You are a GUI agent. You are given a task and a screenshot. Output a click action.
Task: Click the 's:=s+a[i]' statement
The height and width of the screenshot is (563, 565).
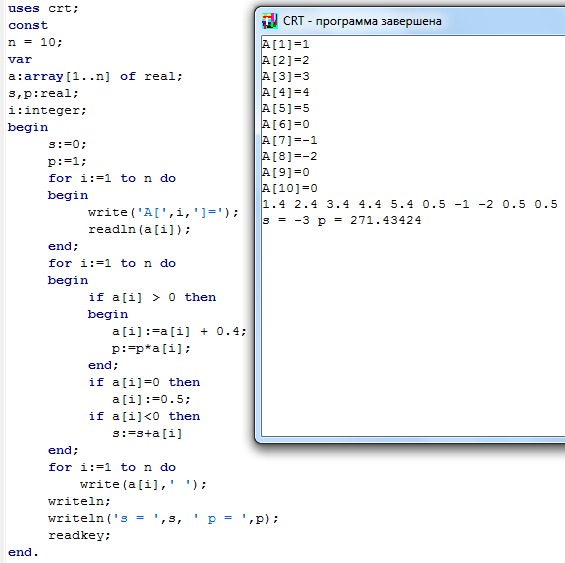click(147, 433)
